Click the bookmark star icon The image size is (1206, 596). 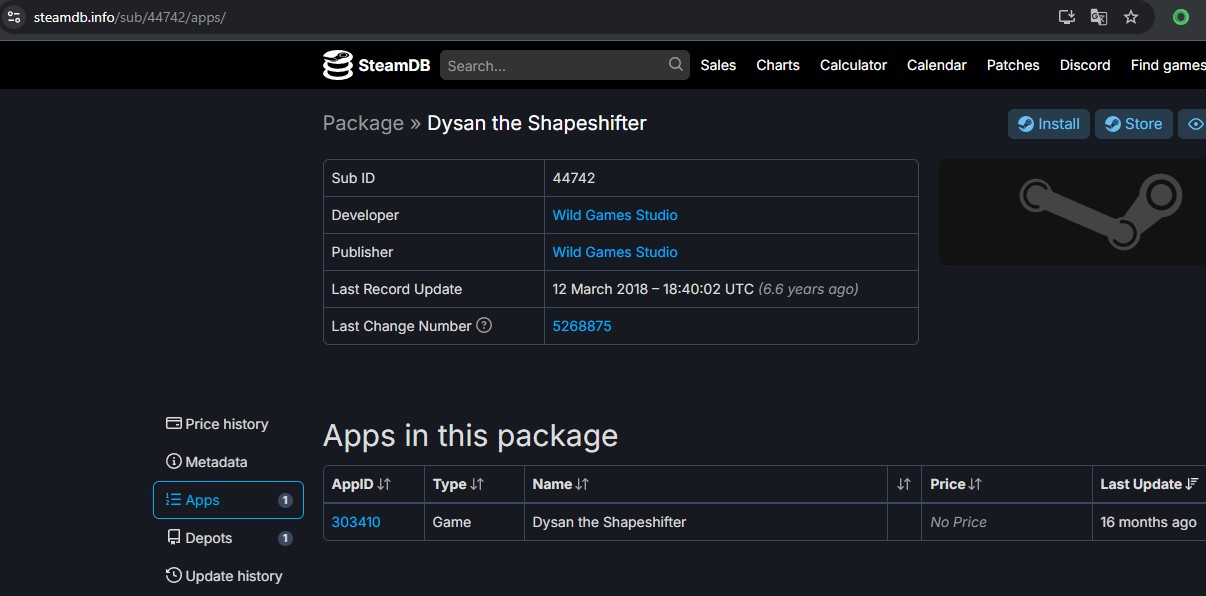1131,17
